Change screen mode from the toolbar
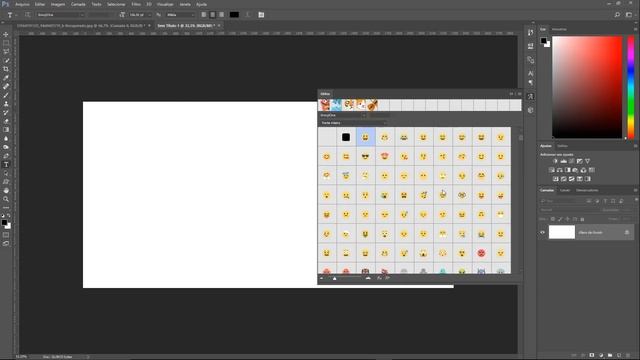 (x=6, y=243)
